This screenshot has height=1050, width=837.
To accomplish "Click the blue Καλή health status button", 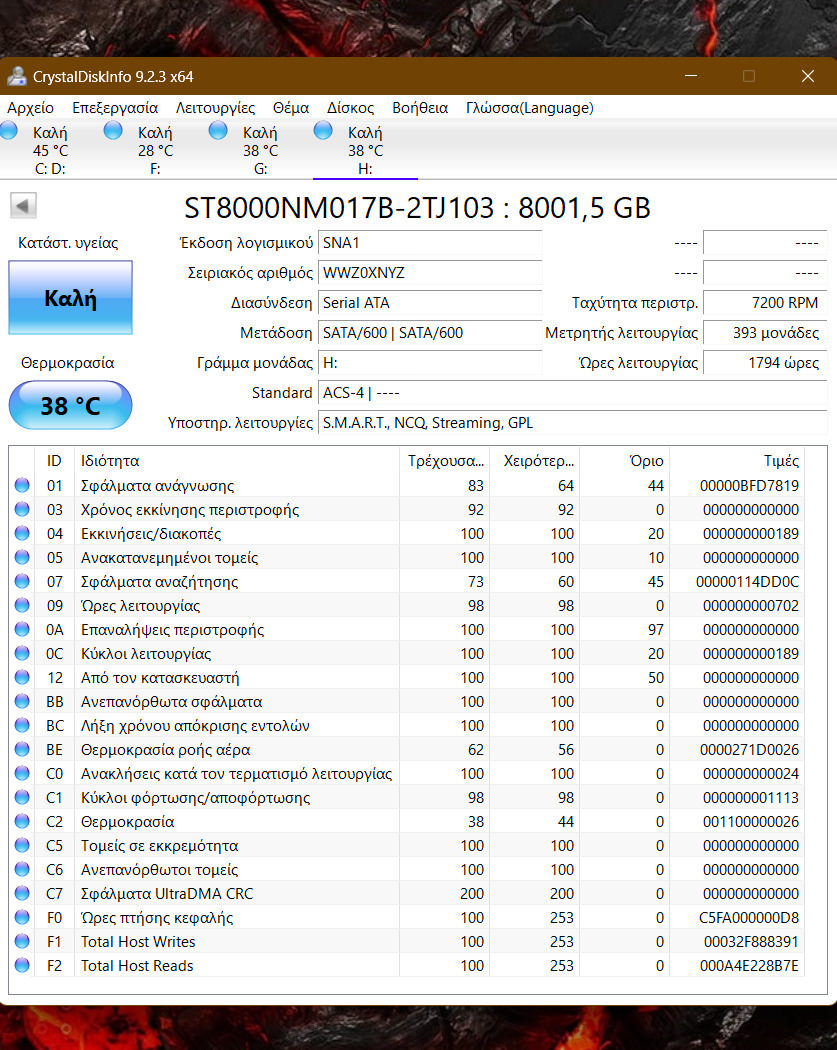I will 70,298.
